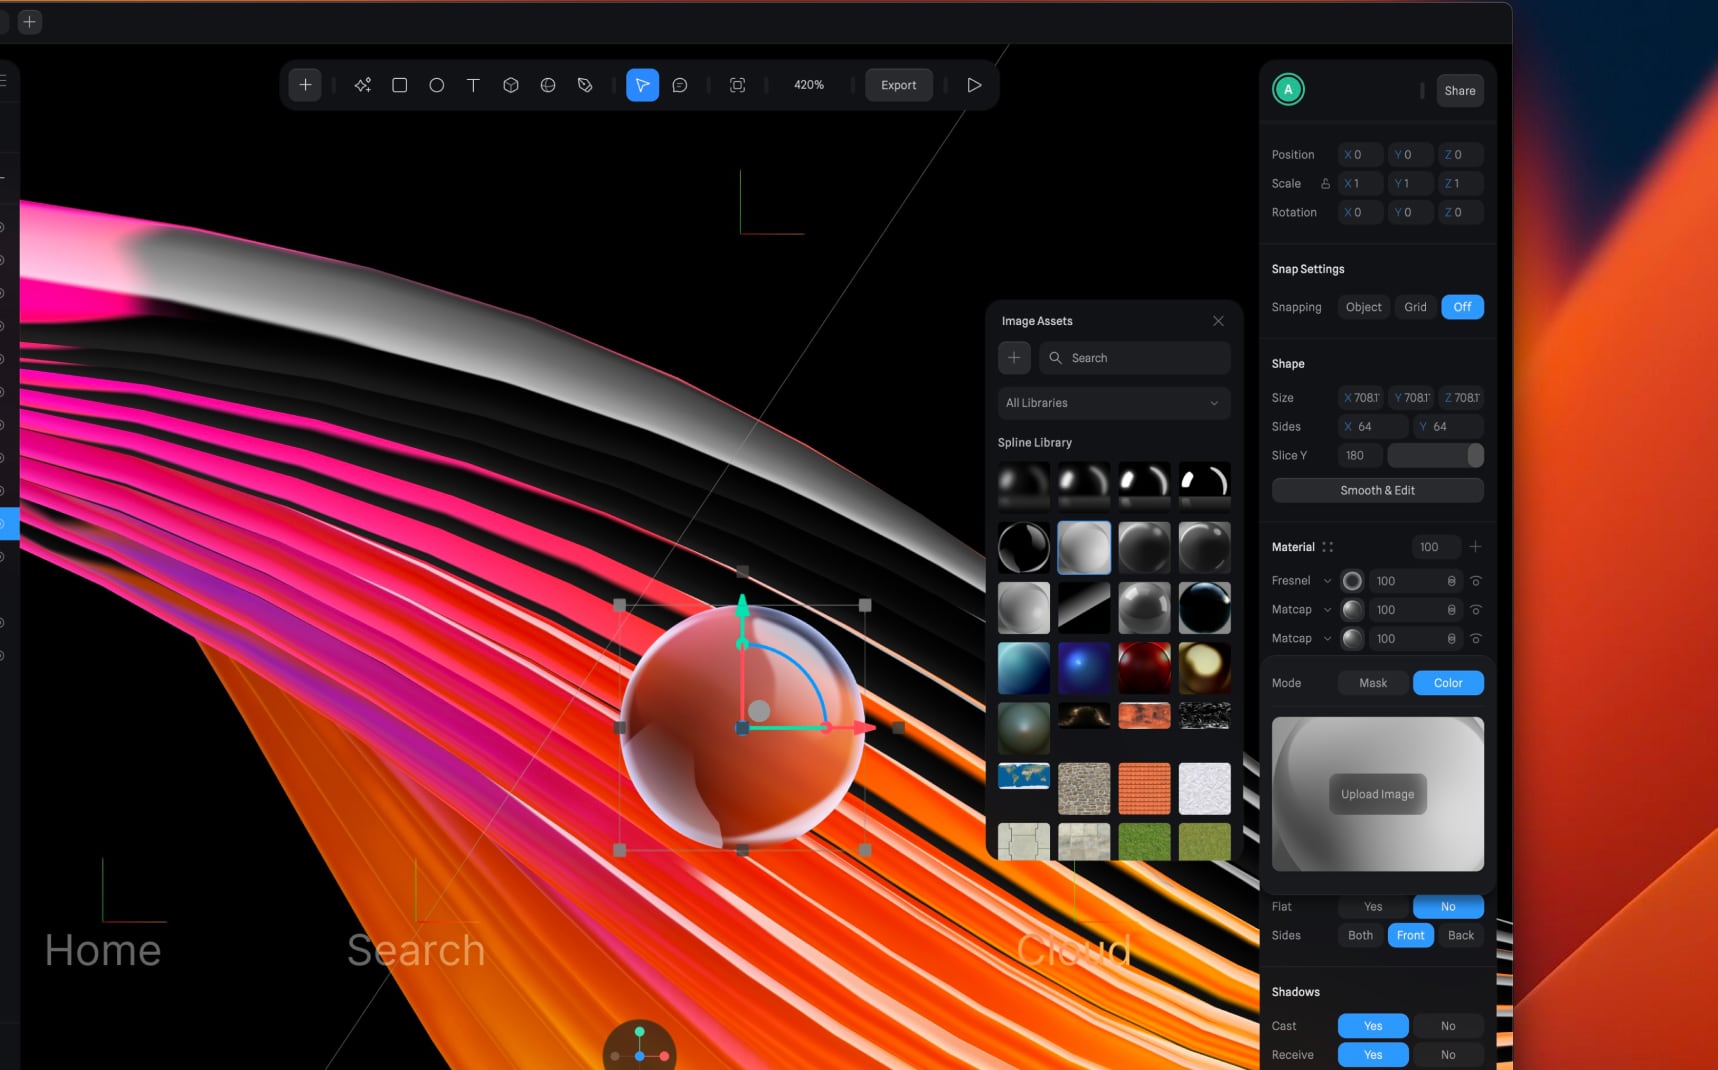Open the Pen vector tool
Image resolution: width=1718 pixels, height=1070 pixels.
(584, 85)
